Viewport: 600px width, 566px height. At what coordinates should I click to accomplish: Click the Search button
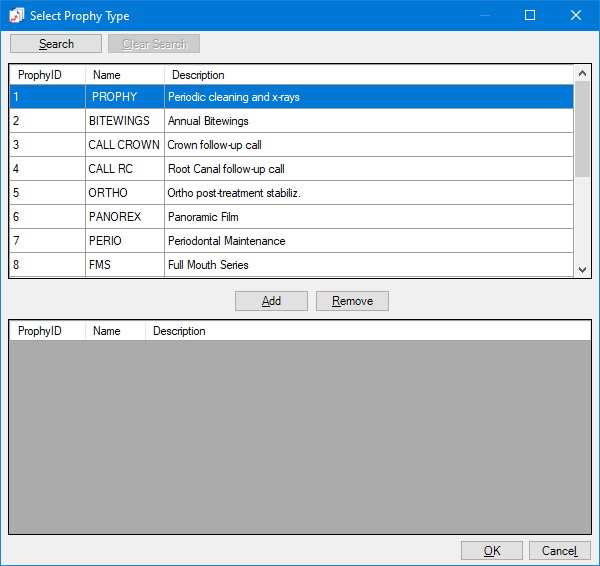(x=56, y=44)
